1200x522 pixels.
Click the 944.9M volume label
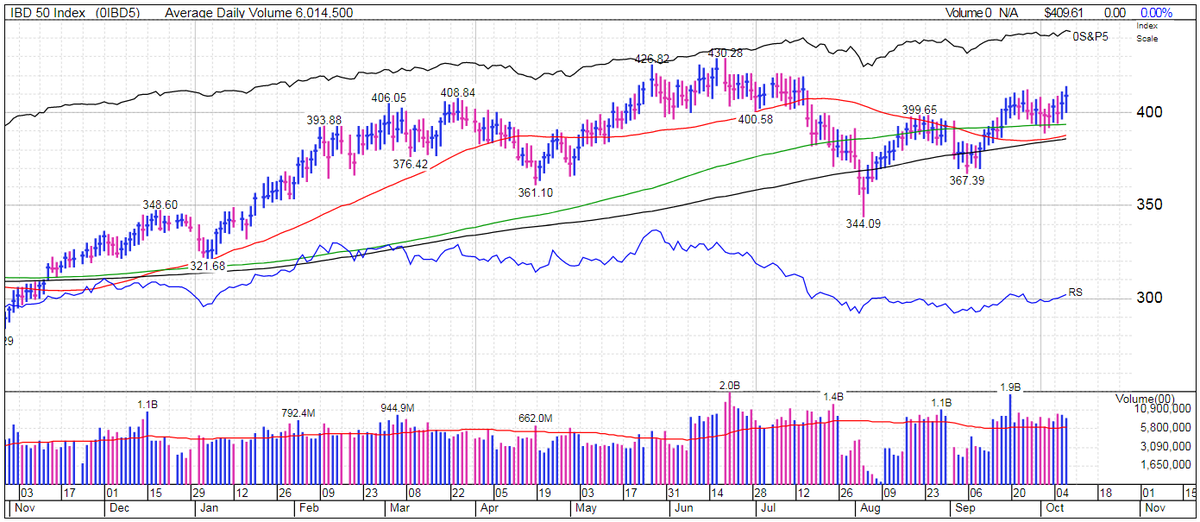(x=399, y=408)
